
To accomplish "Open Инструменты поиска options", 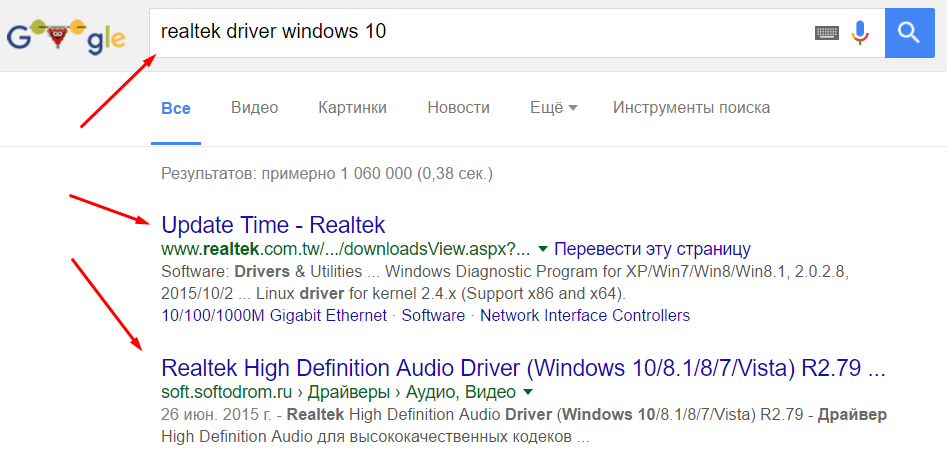I will (x=691, y=108).
